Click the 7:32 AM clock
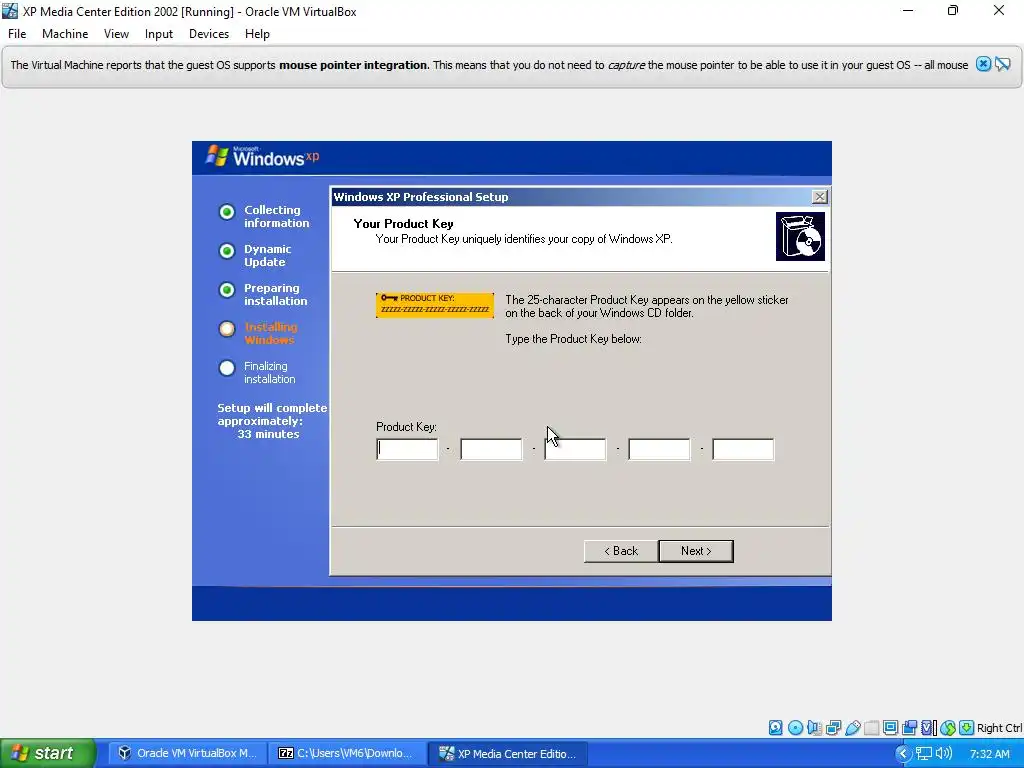This screenshot has width=1024, height=768. [990, 754]
